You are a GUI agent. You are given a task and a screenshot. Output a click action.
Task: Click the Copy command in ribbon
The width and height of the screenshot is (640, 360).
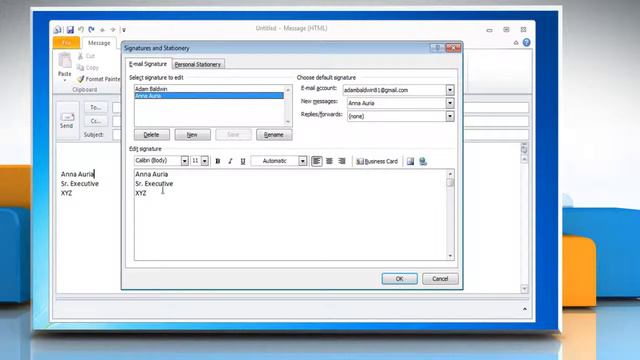pyautogui.click(x=89, y=67)
